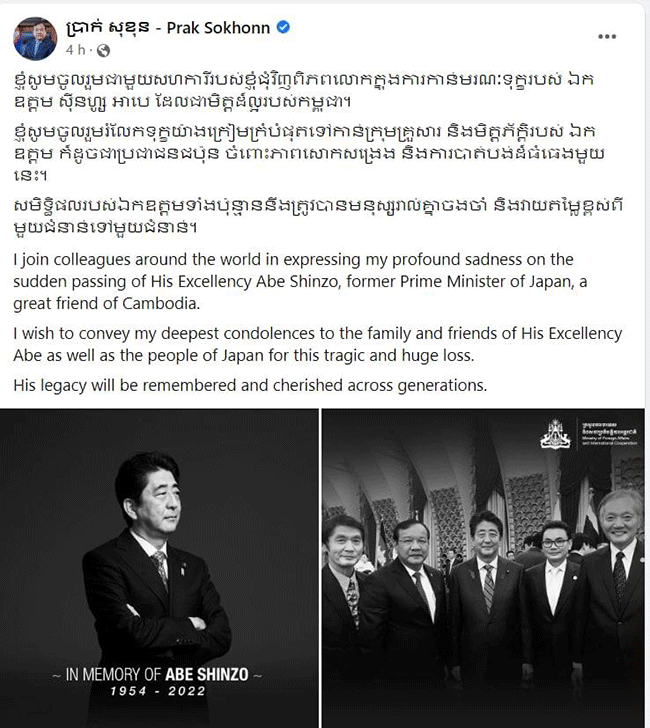Click the I wish to convey condolences paragraph
The width and height of the screenshot is (650, 728).
coord(318,344)
